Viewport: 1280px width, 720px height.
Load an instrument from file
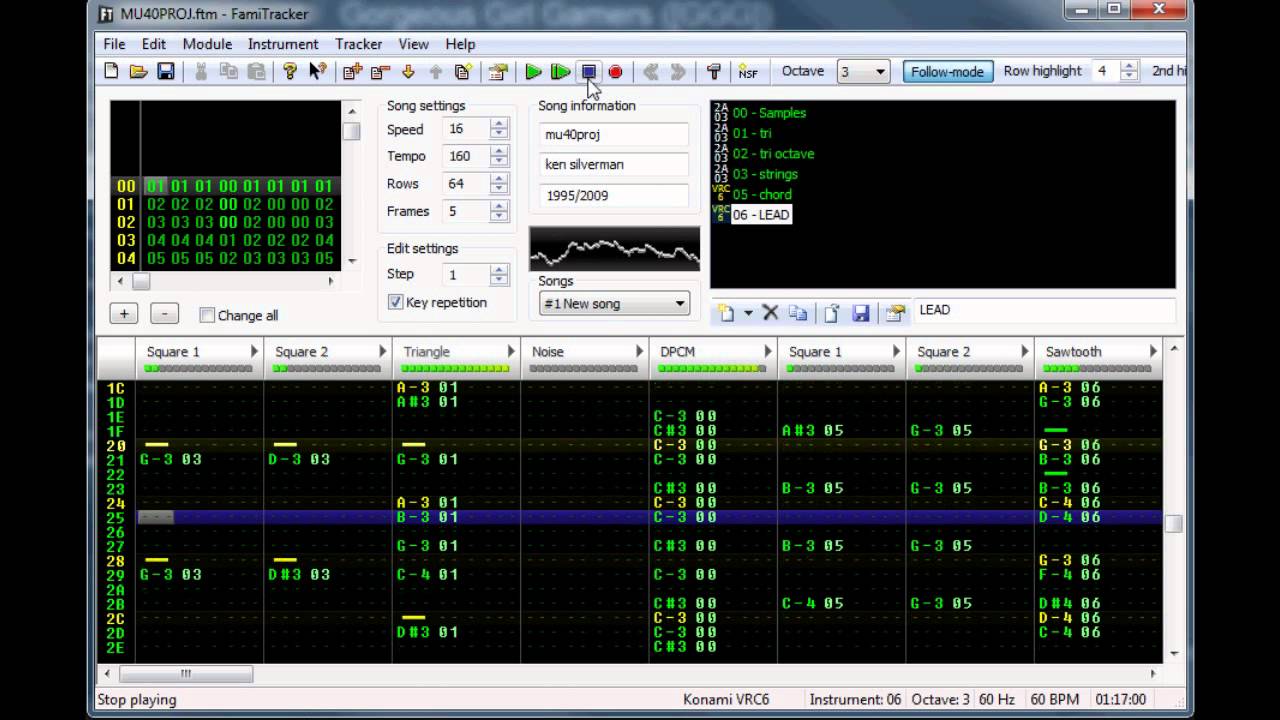(x=832, y=313)
